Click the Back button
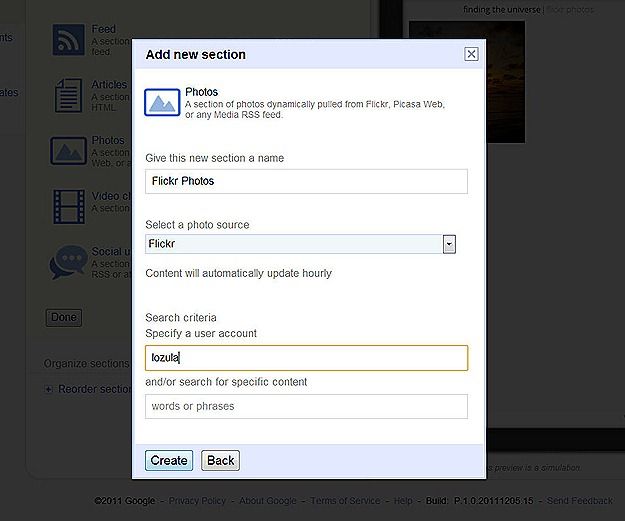 [x=220, y=461]
